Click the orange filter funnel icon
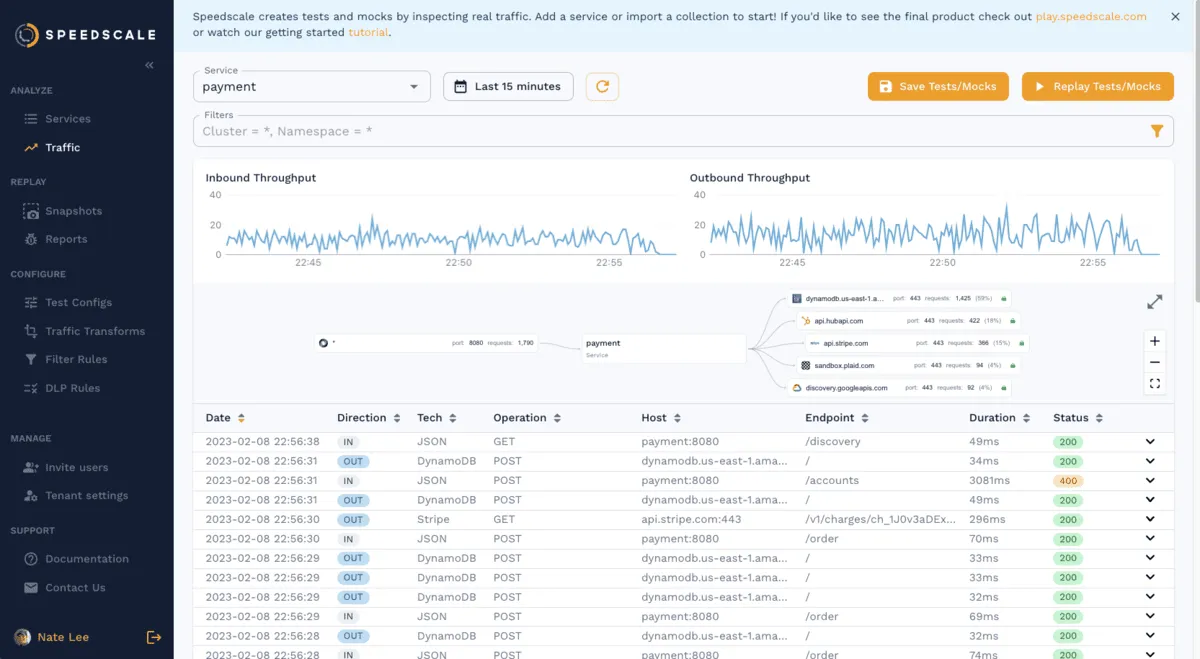This screenshot has width=1200, height=659. [x=1157, y=131]
